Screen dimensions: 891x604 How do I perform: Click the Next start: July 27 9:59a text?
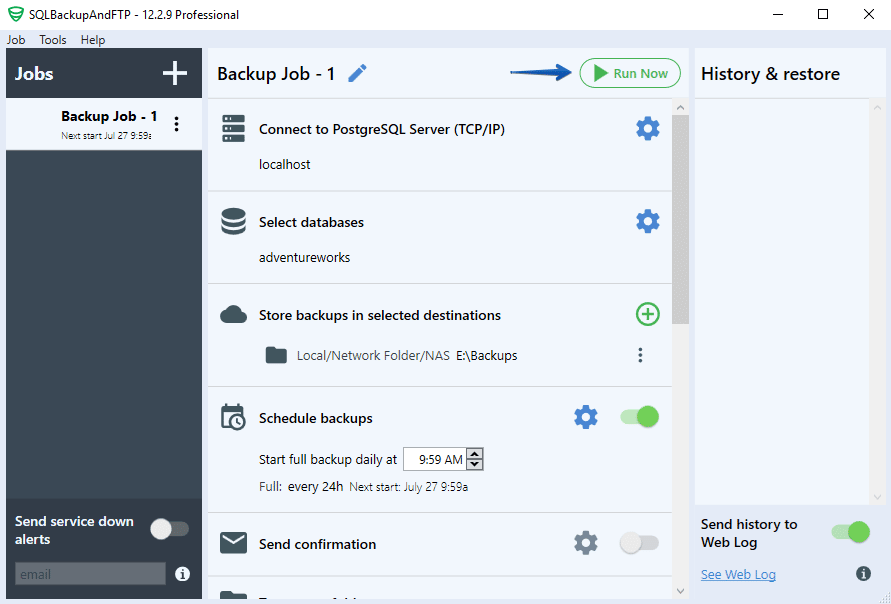[x=409, y=487]
